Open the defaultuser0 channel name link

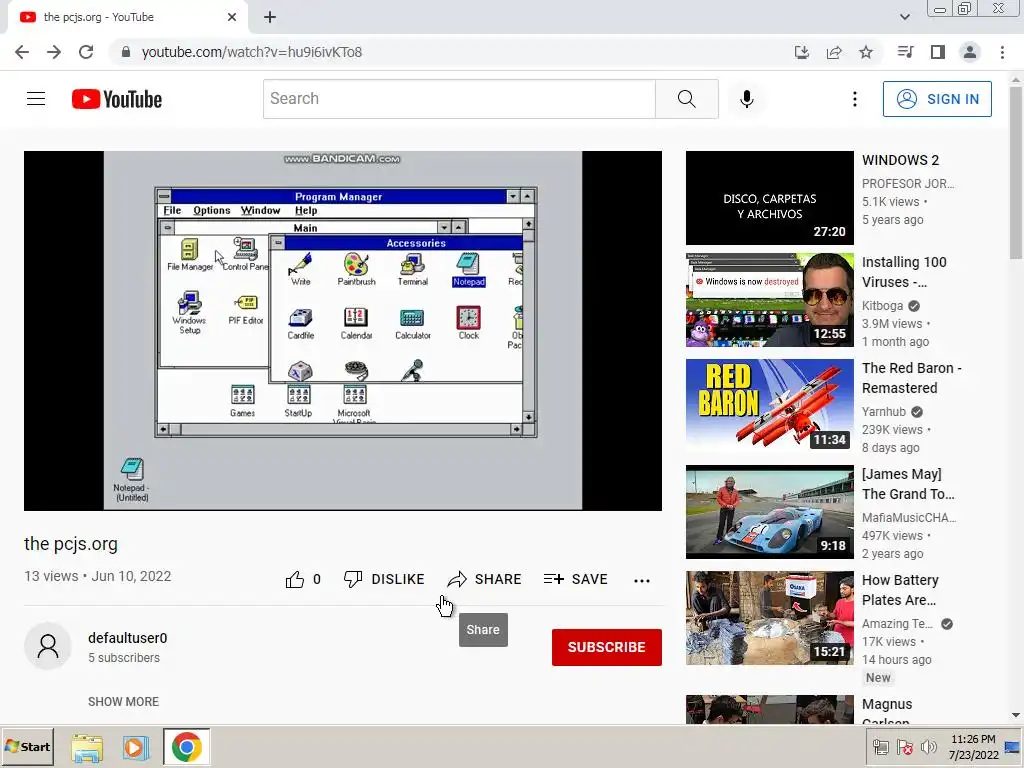[127, 638]
